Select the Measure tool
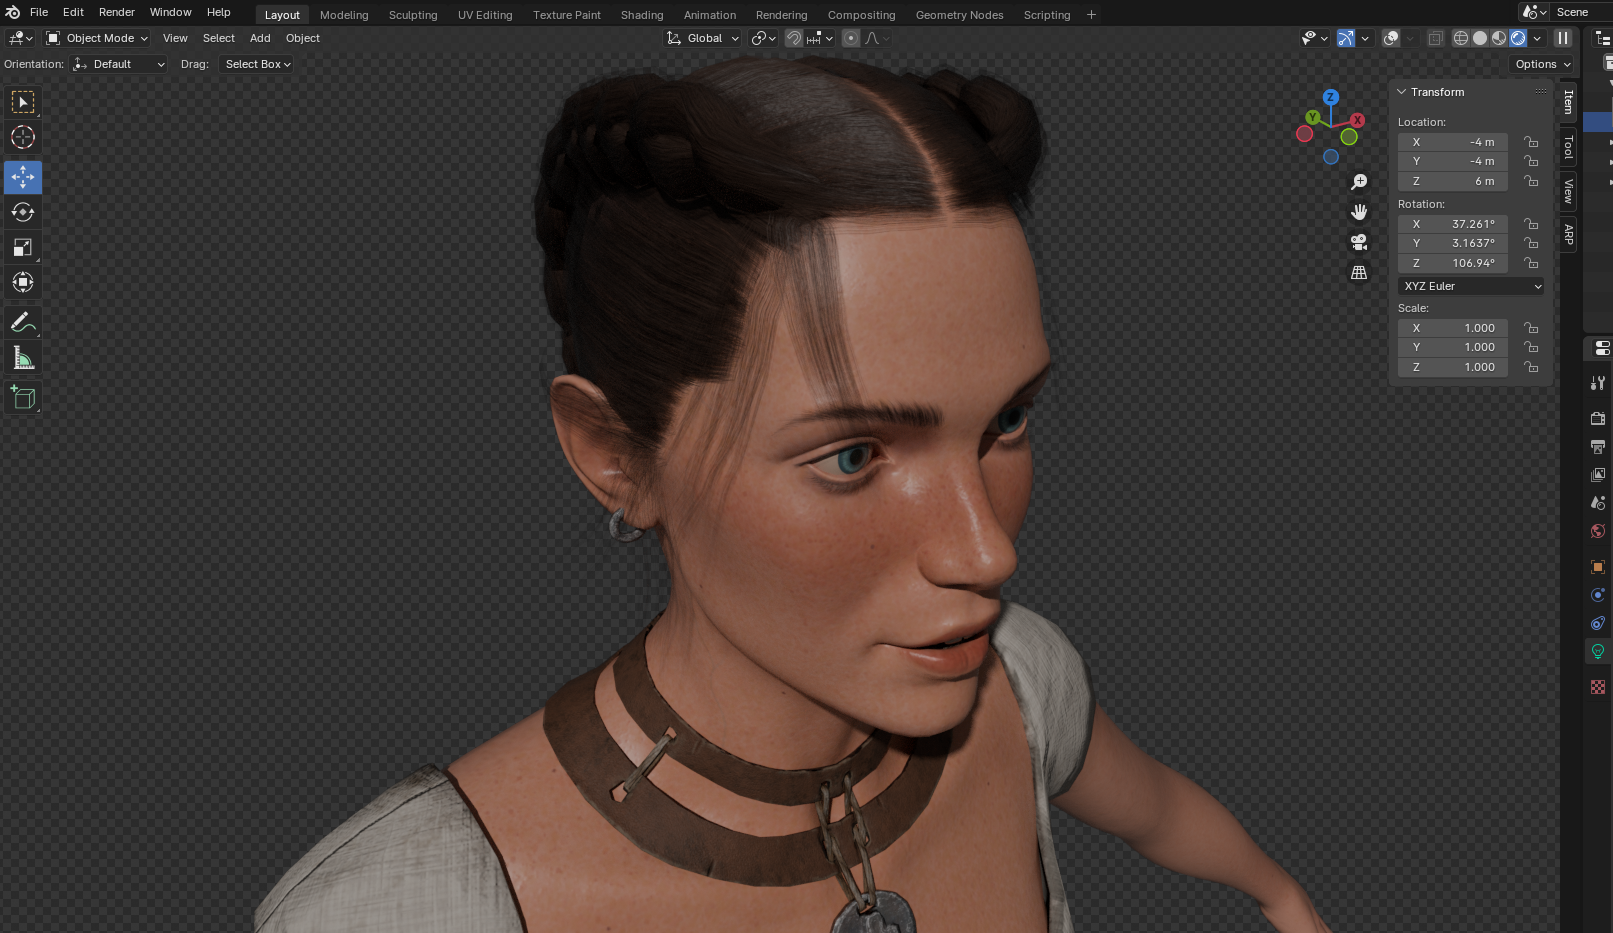 (23, 358)
